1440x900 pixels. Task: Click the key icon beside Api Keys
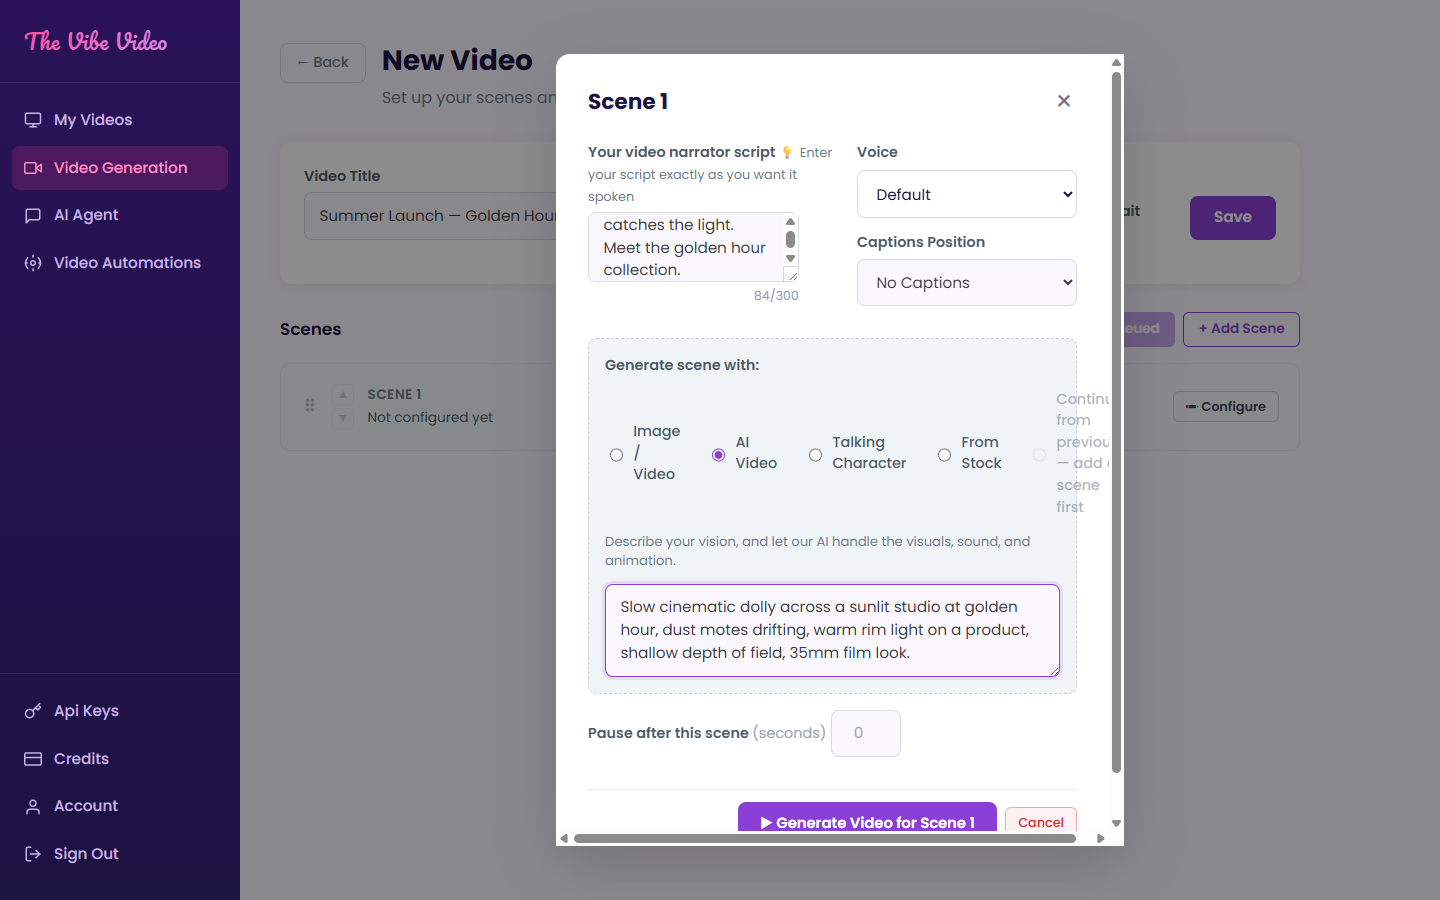33,711
